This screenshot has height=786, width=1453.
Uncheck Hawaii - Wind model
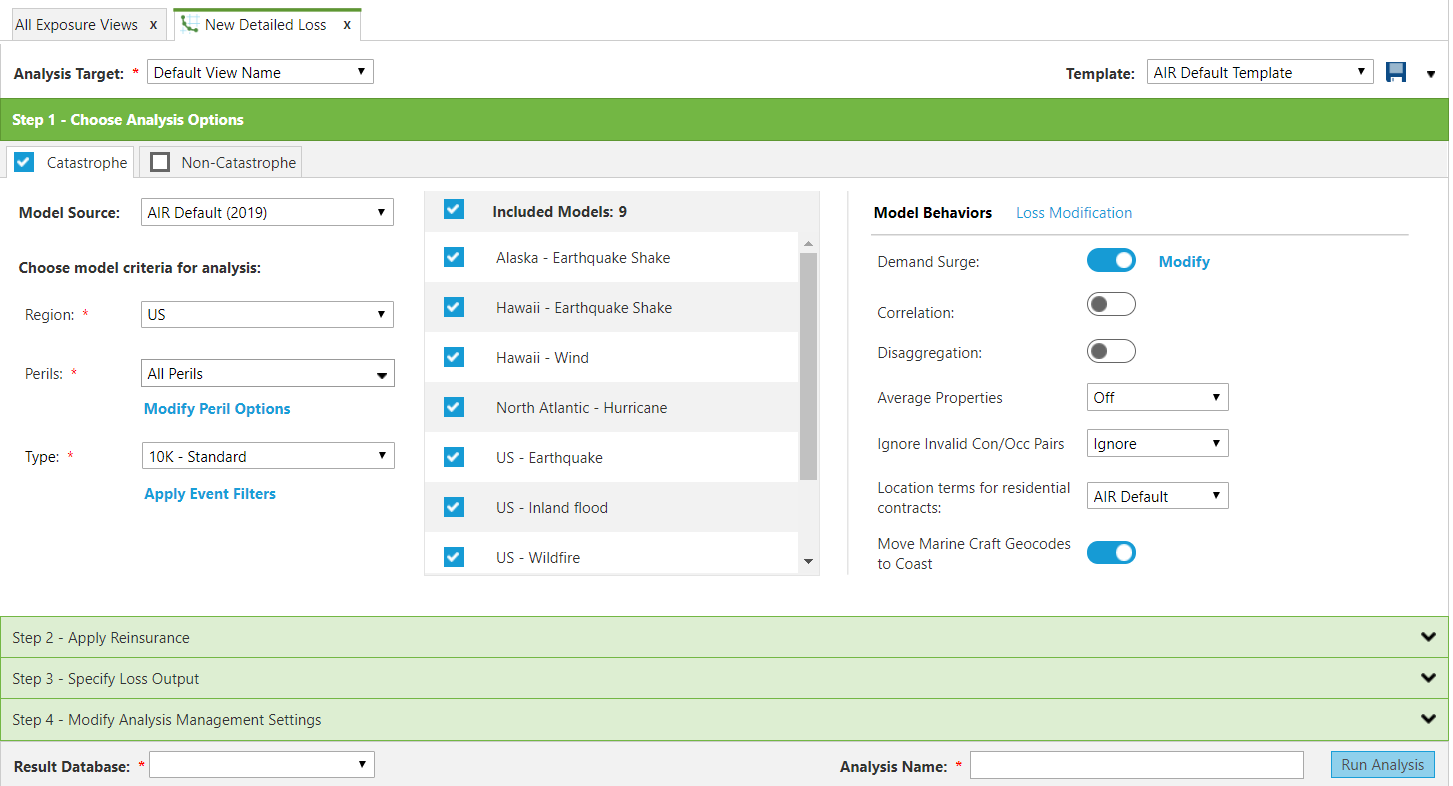click(454, 357)
